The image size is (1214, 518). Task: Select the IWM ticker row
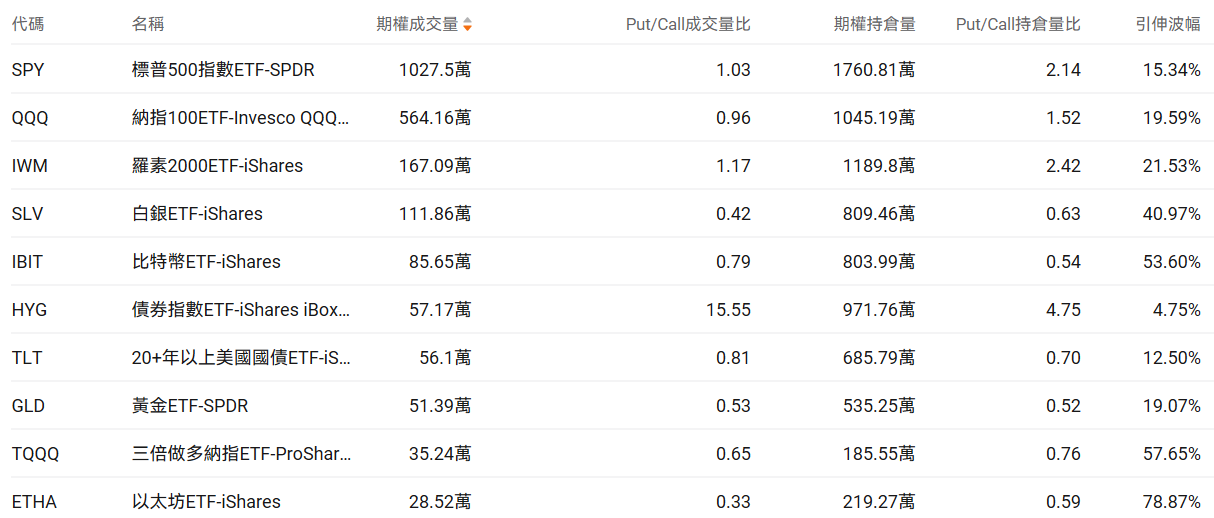pyautogui.click(x=30, y=166)
